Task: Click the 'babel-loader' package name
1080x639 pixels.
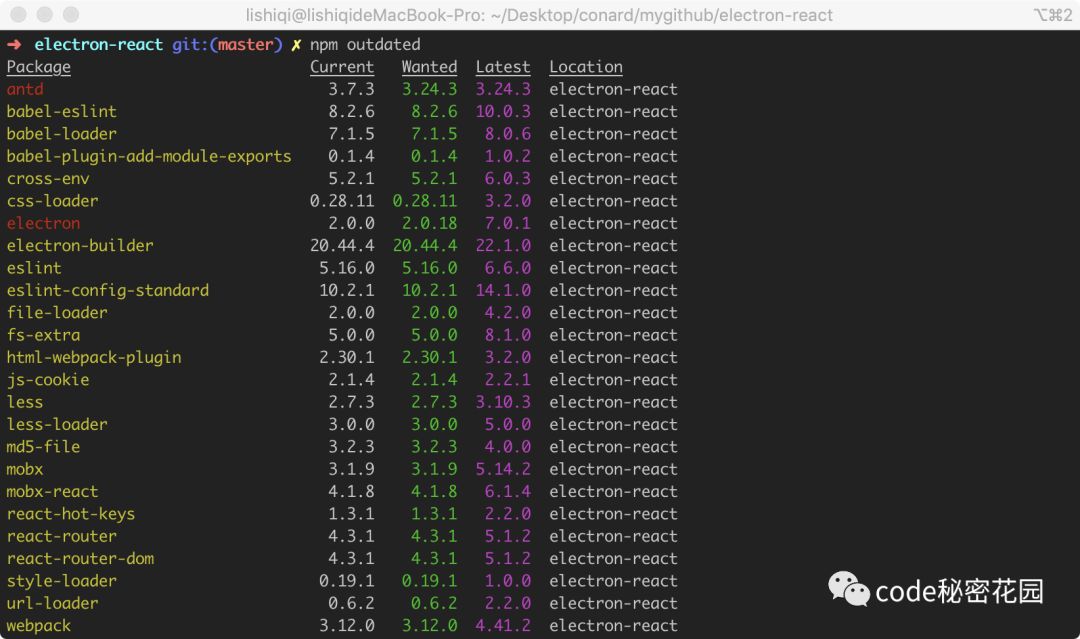Action: click(61, 134)
